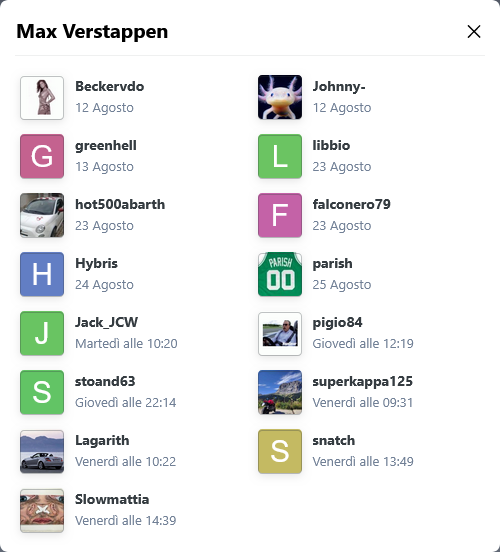Click the Slowmattia face avatar

[42, 510]
